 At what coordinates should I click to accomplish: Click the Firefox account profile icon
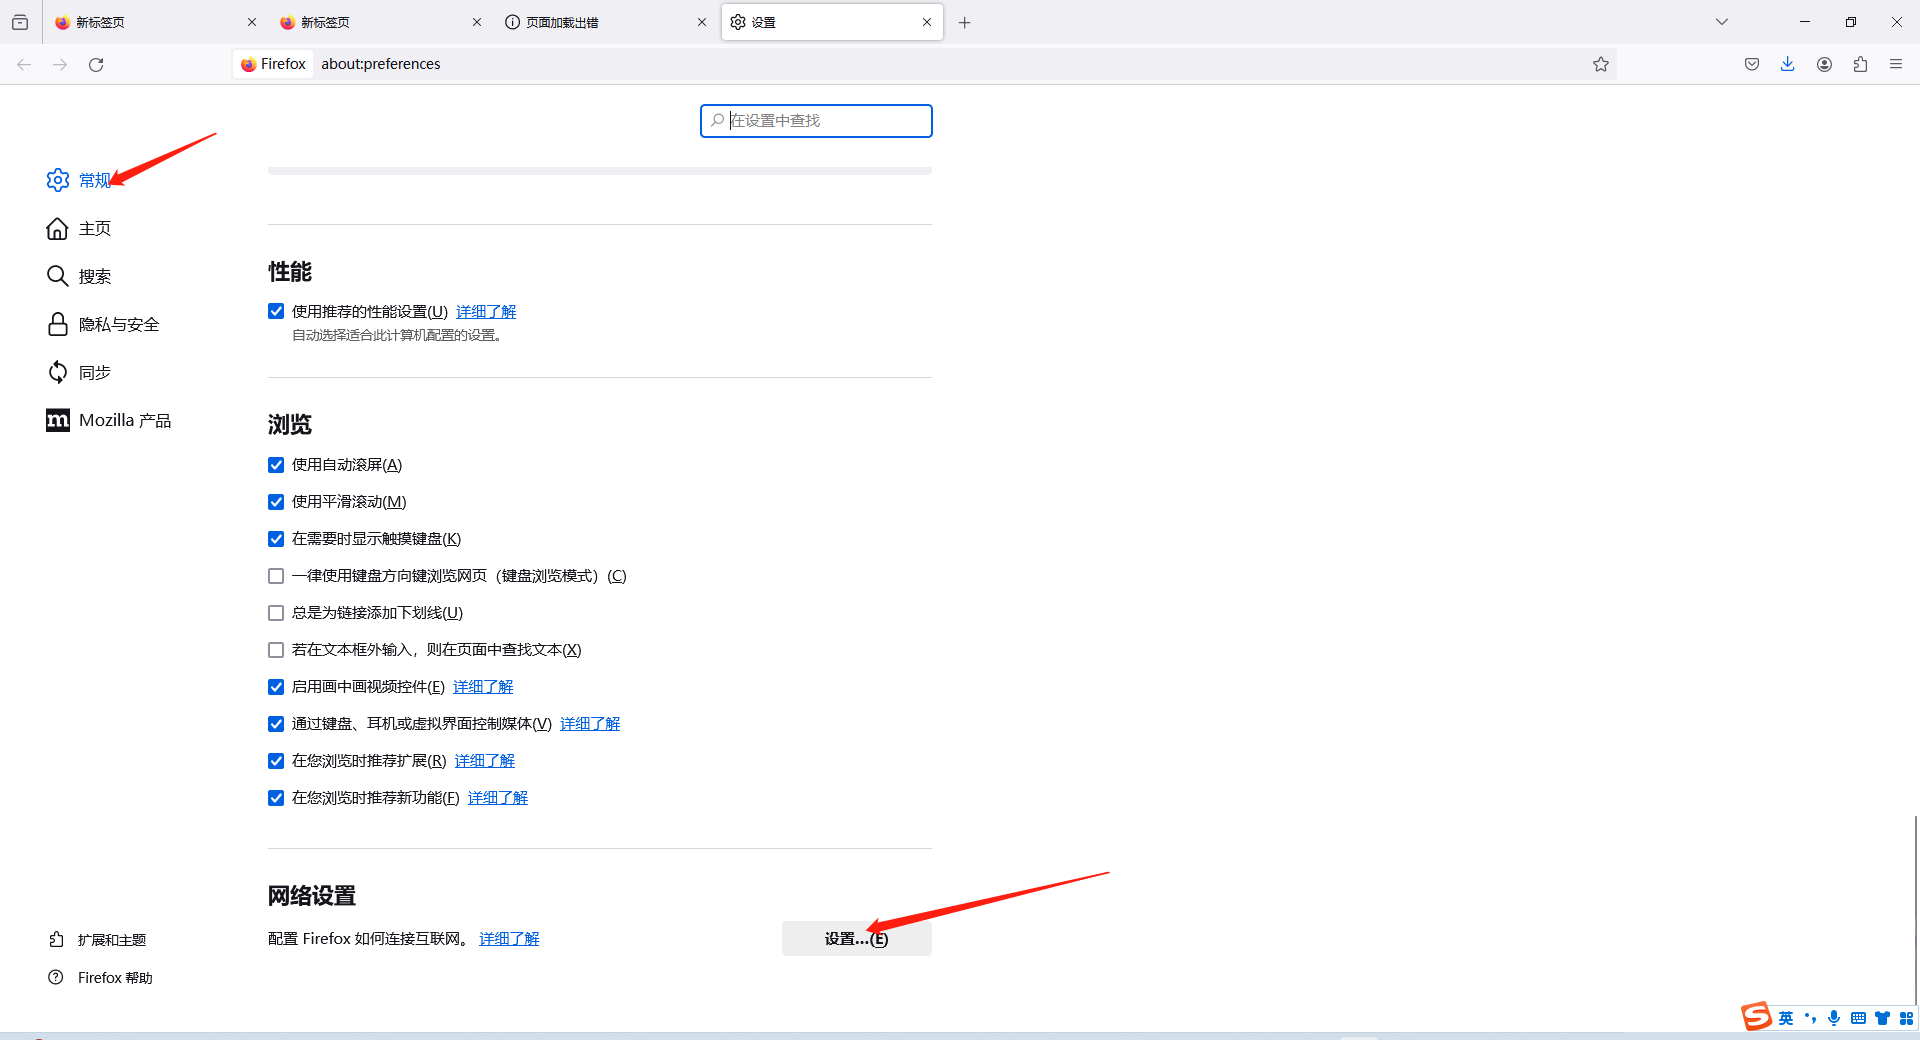tap(1824, 64)
